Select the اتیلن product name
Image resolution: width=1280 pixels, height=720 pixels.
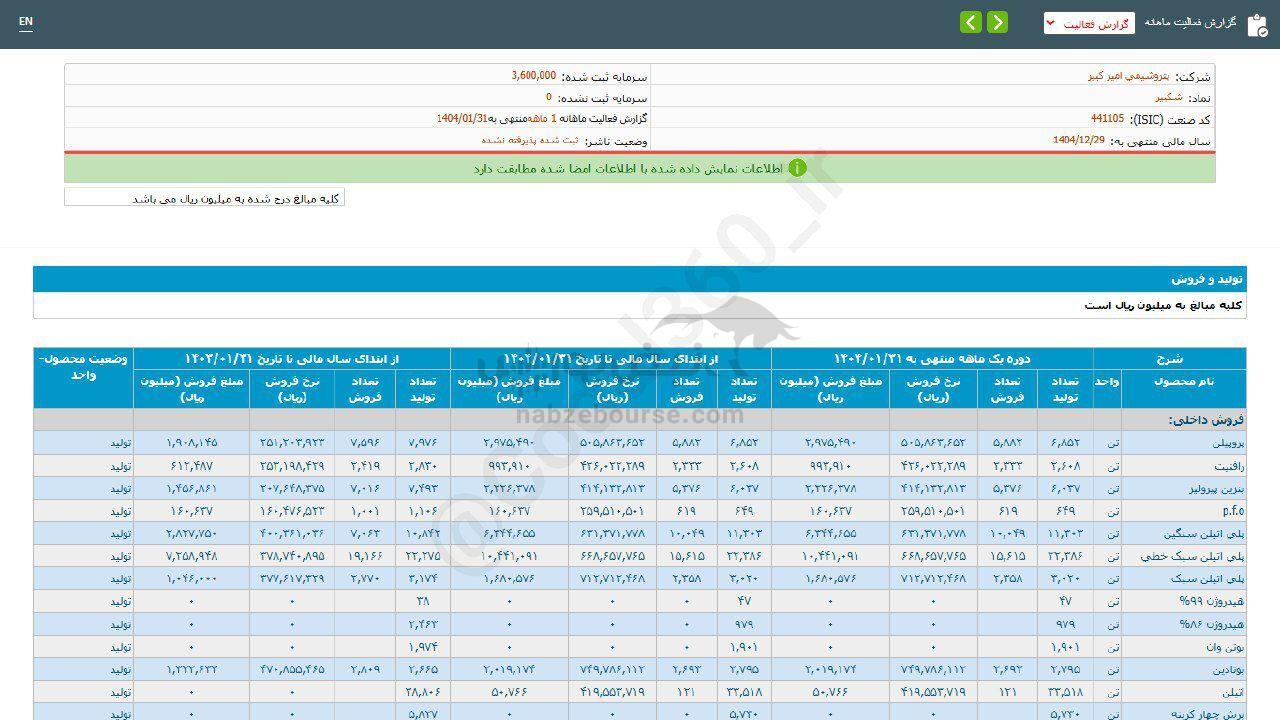pos(1232,692)
